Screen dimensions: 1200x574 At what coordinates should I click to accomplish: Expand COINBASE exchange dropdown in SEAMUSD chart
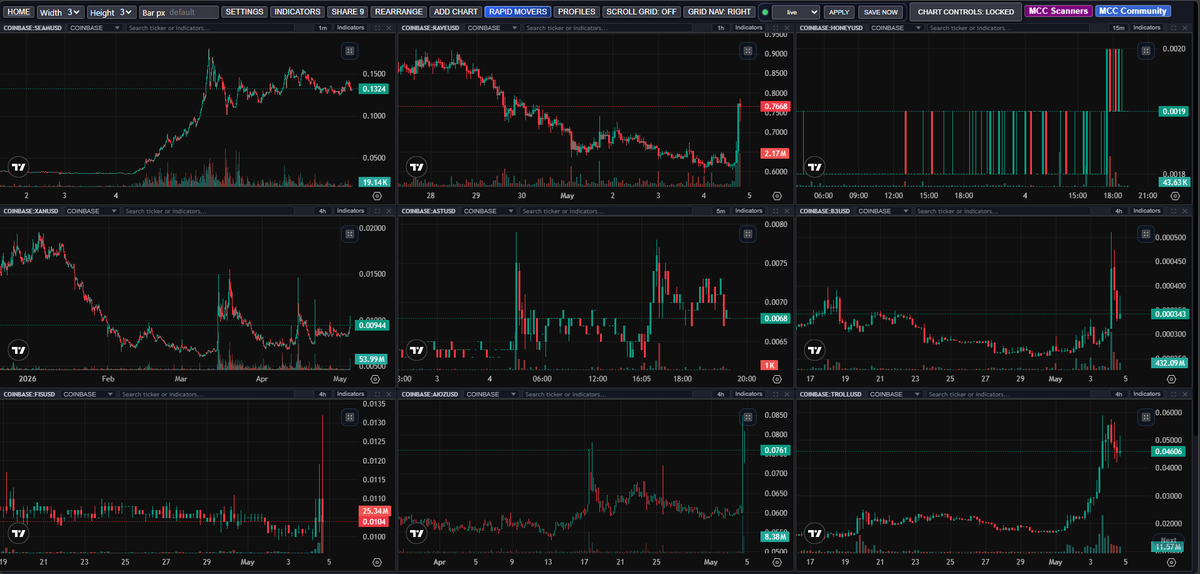point(95,28)
